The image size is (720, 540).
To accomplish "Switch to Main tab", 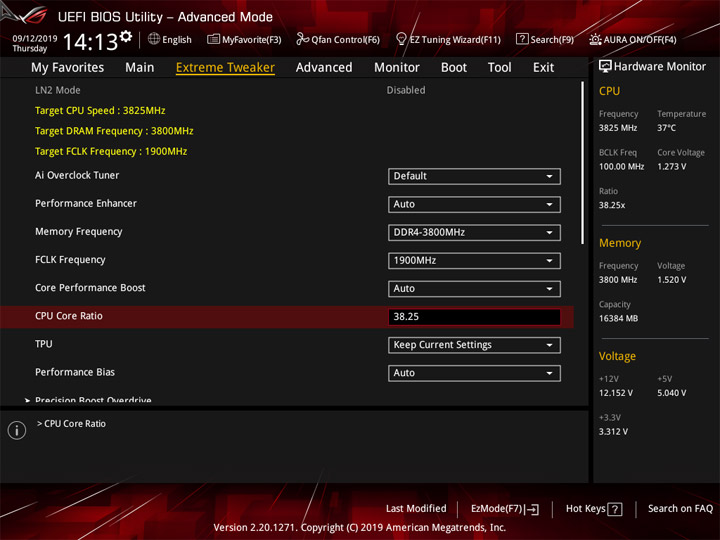I will (x=140, y=68).
